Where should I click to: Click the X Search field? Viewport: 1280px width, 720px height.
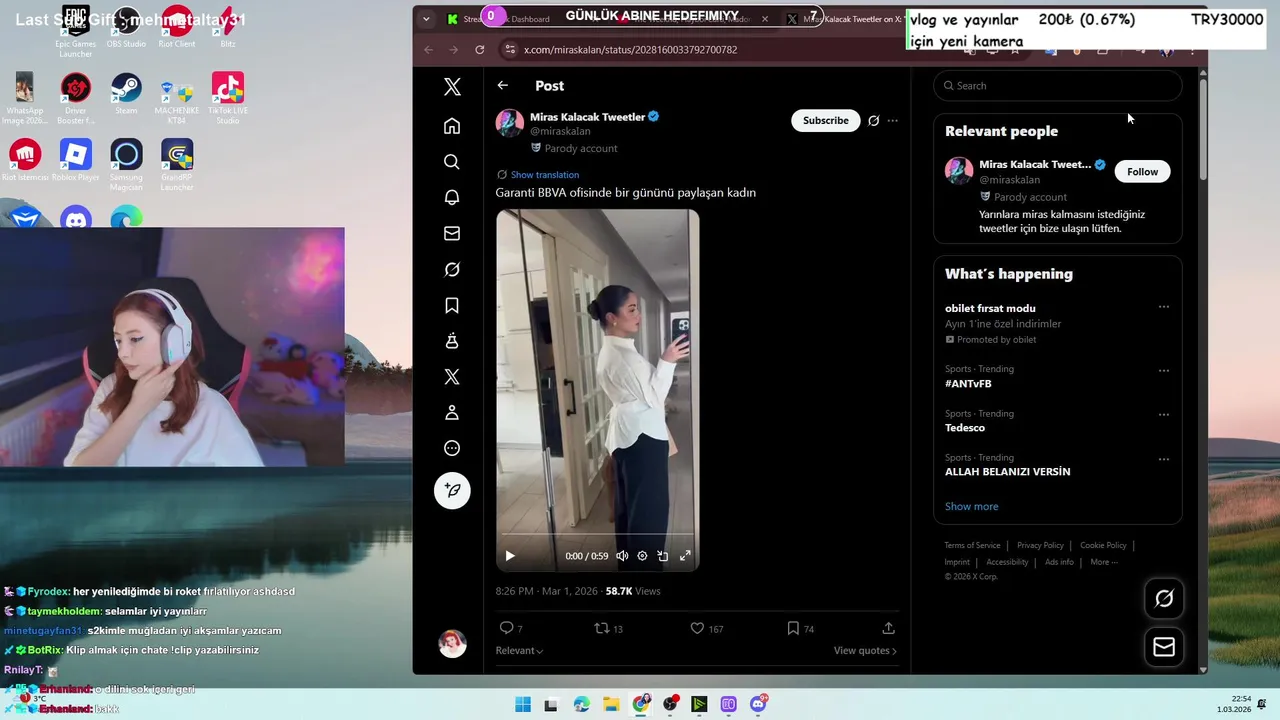1058,86
